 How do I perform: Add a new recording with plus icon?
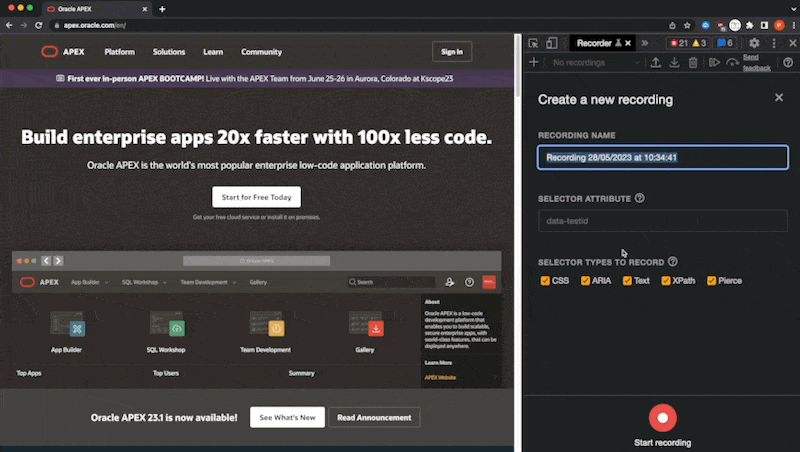click(x=534, y=62)
